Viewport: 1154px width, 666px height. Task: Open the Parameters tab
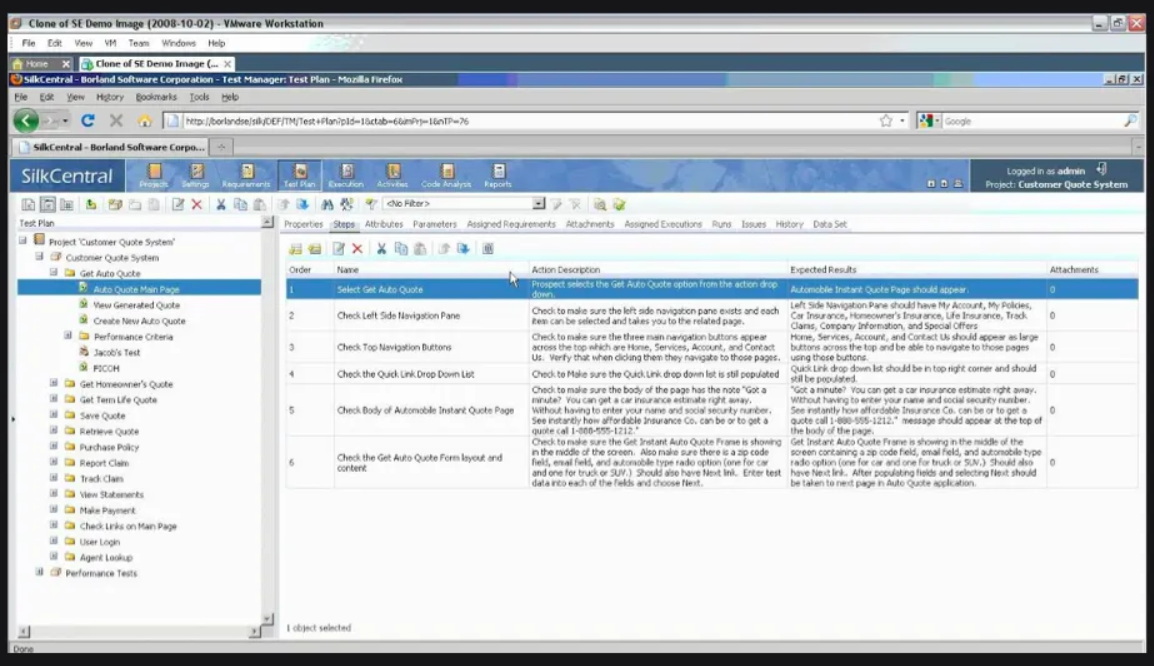point(434,224)
